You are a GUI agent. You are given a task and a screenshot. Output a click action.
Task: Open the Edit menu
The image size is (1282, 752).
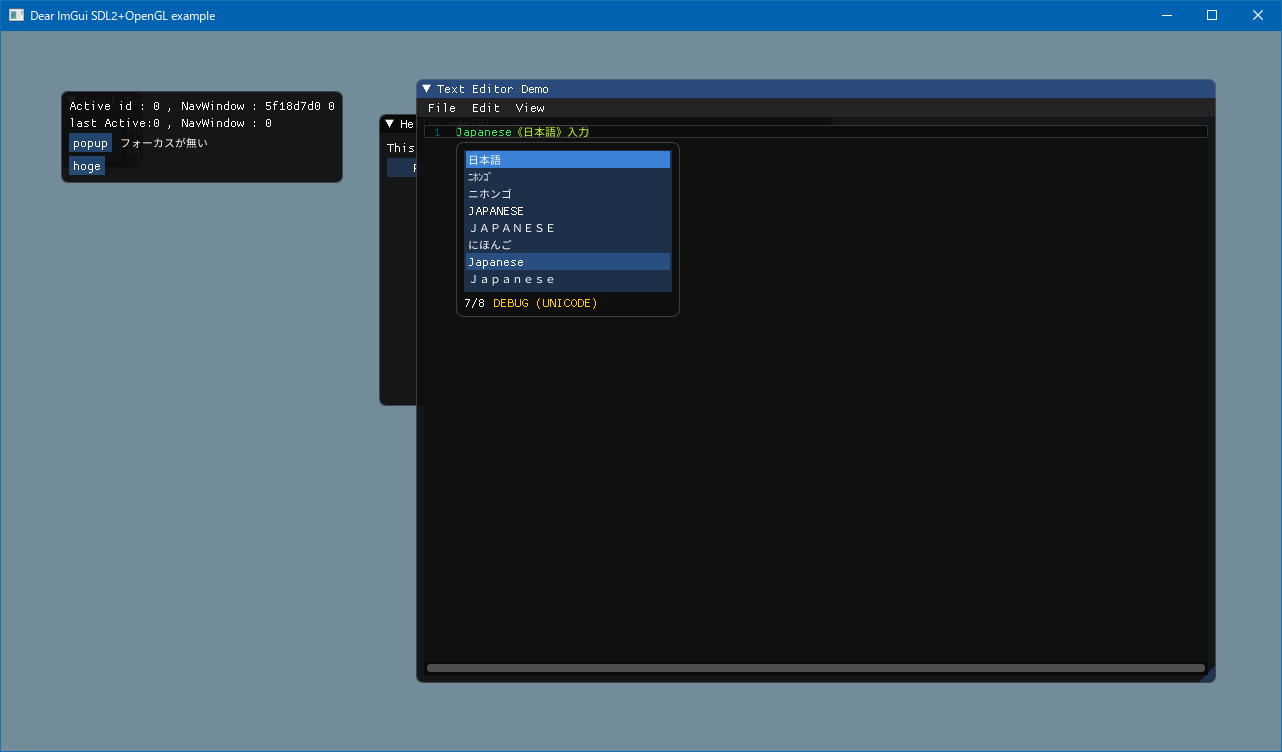tap(486, 108)
